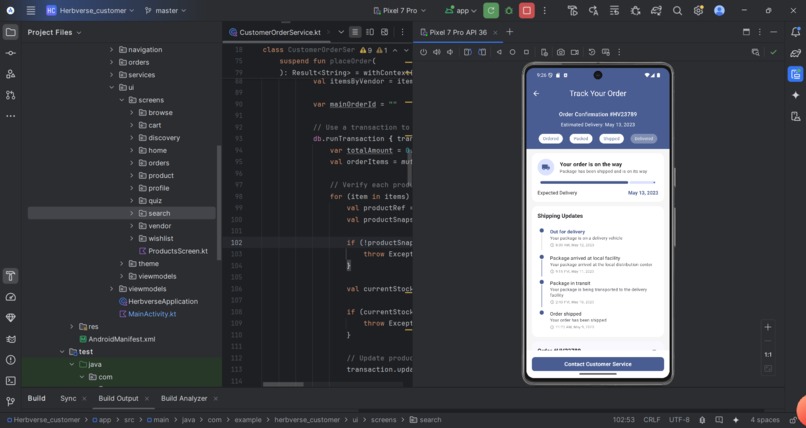Collapse the ui folder
This screenshot has height=428, width=806.
[x=112, y=87]
